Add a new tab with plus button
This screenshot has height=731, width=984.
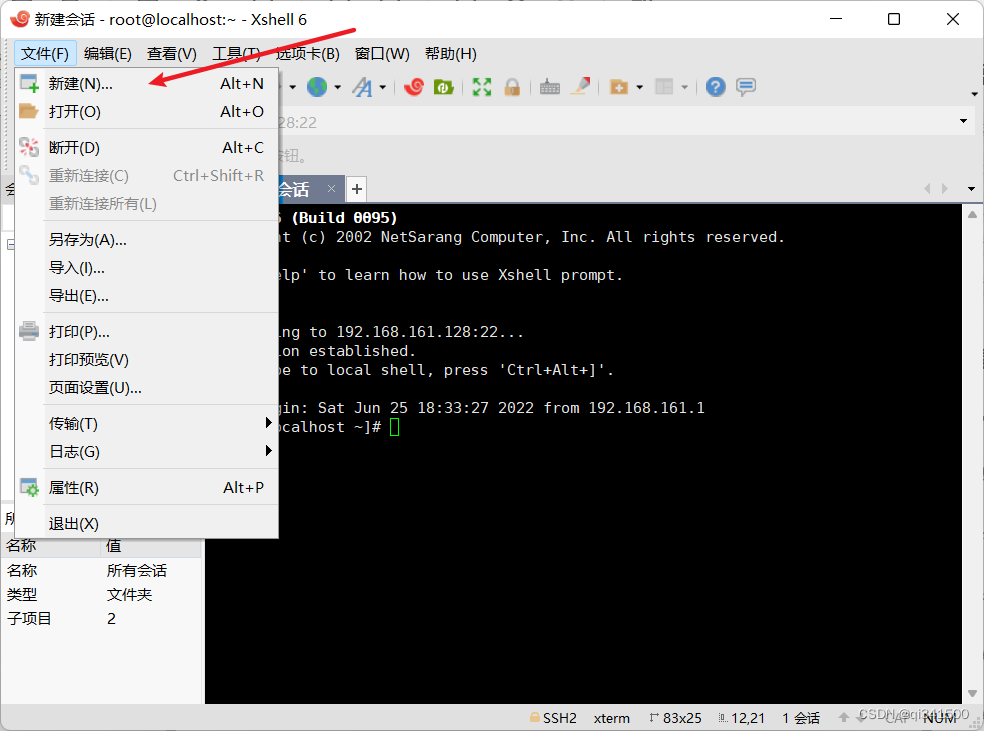point(356,189)
